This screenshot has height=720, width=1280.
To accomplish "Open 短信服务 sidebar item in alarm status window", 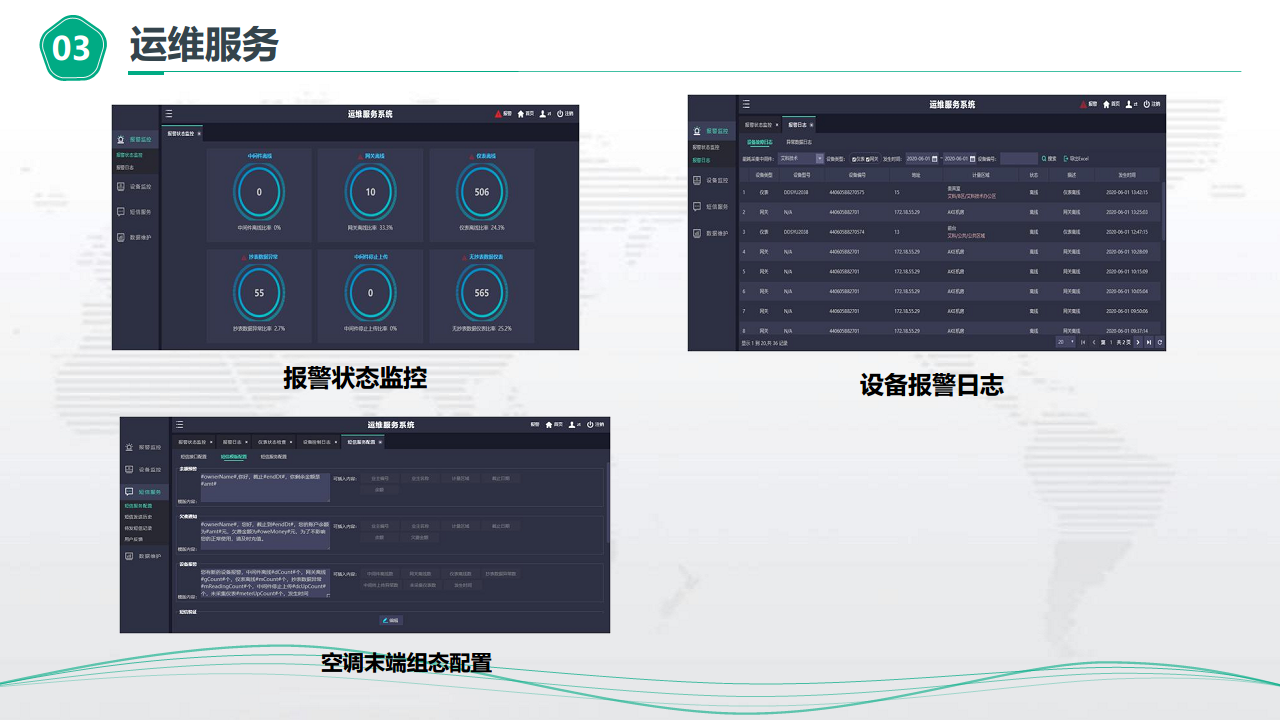I will click(135, 212).
